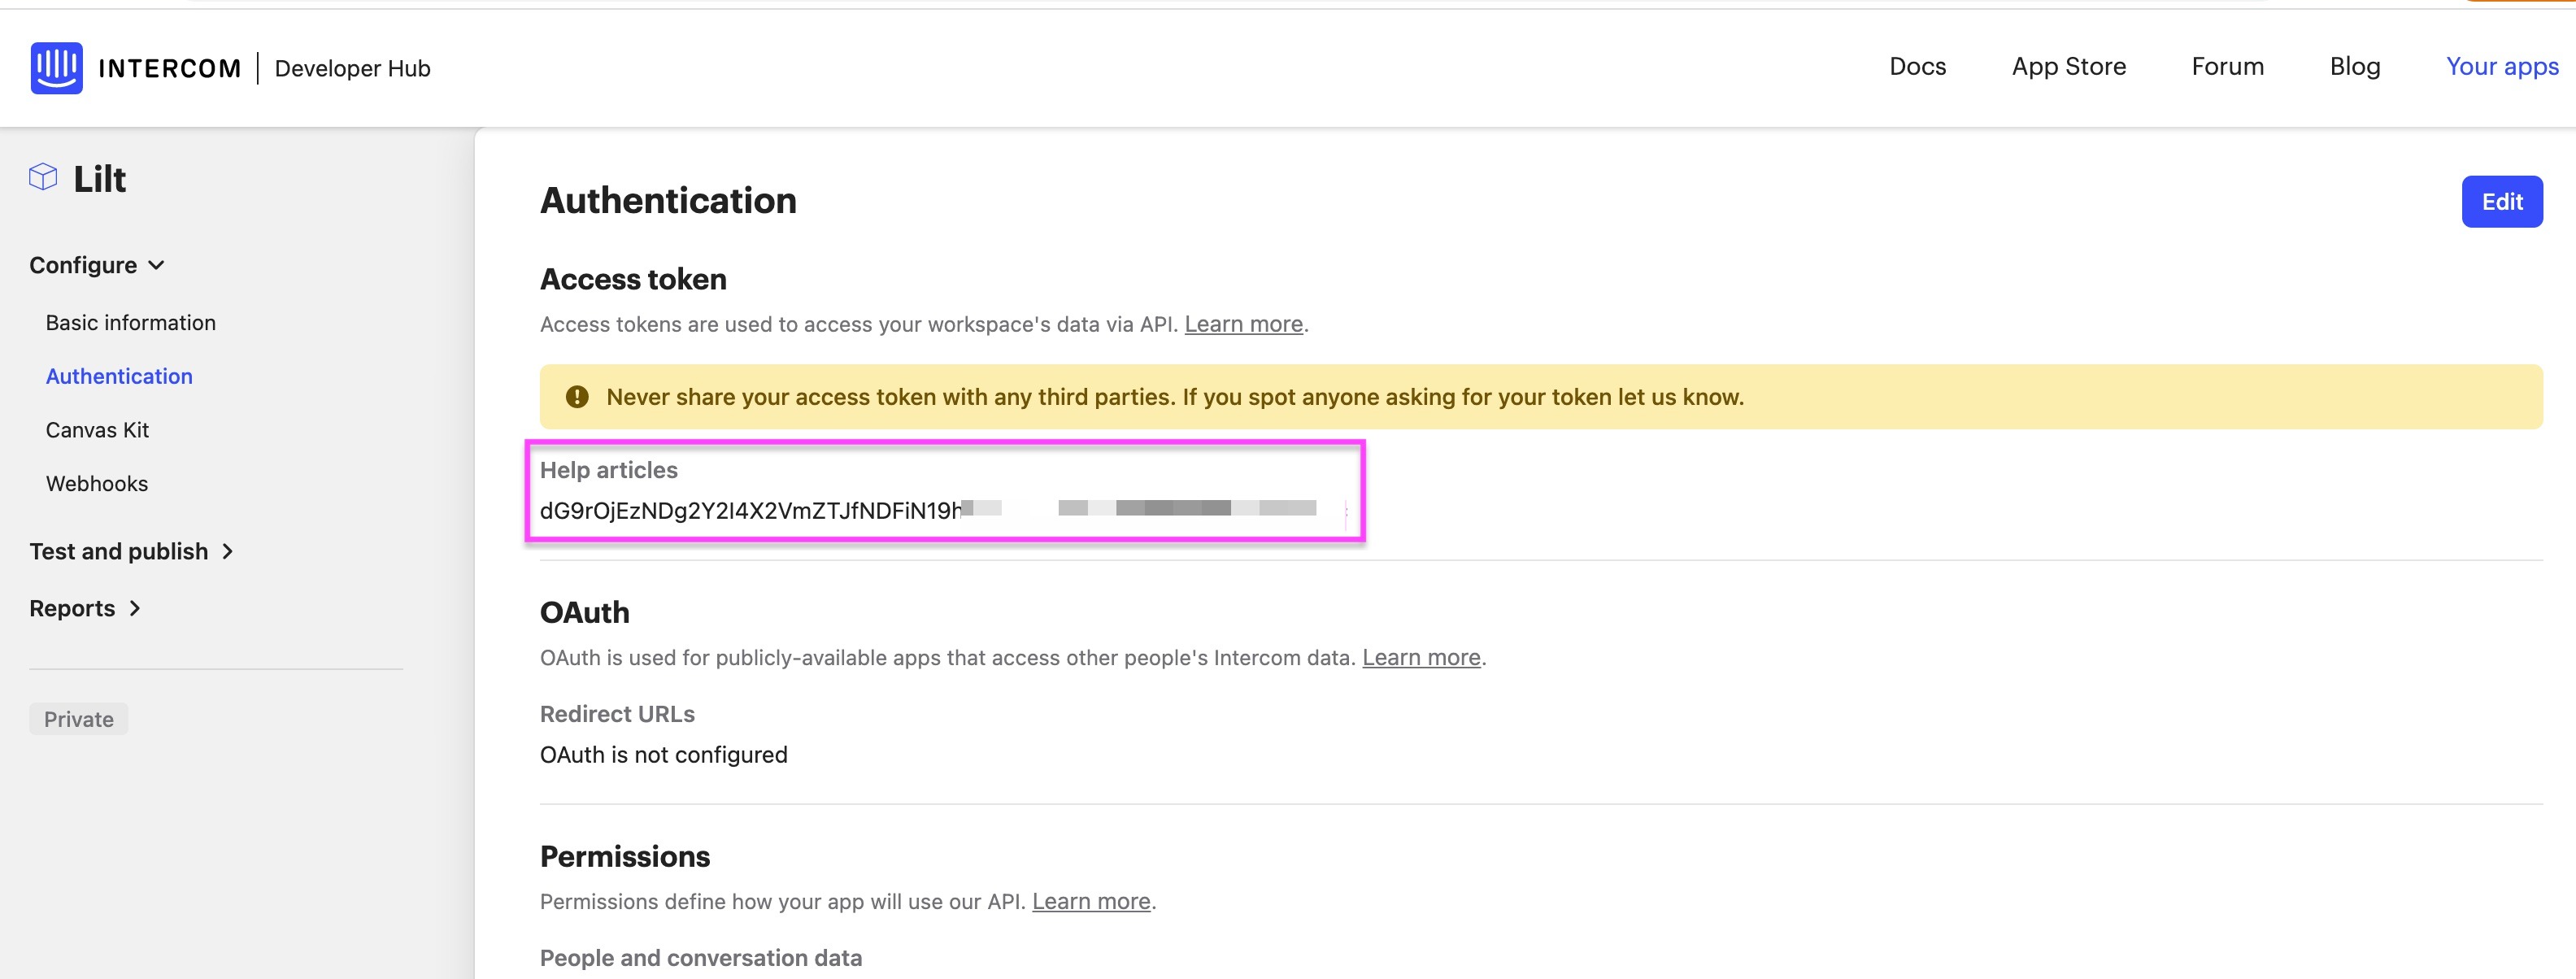Select Authentication in sidebar

click(x=119, y=376)
